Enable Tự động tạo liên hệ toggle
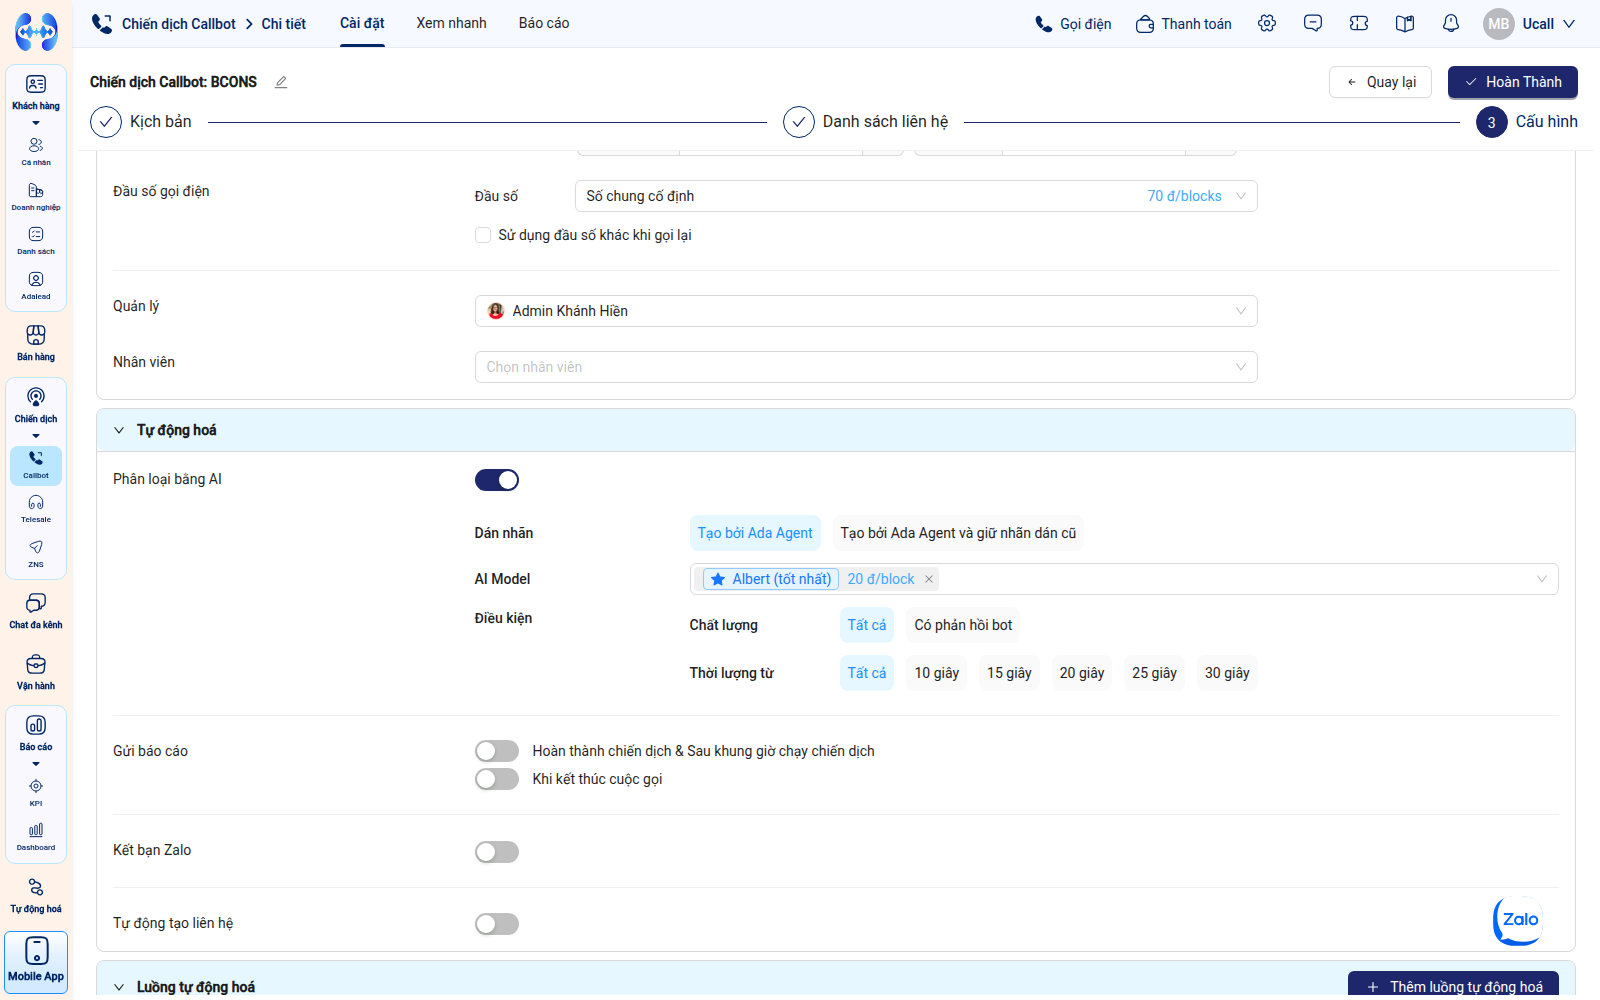The height and width of the screenshot is (1000, 1600). [x=497, y=924]
